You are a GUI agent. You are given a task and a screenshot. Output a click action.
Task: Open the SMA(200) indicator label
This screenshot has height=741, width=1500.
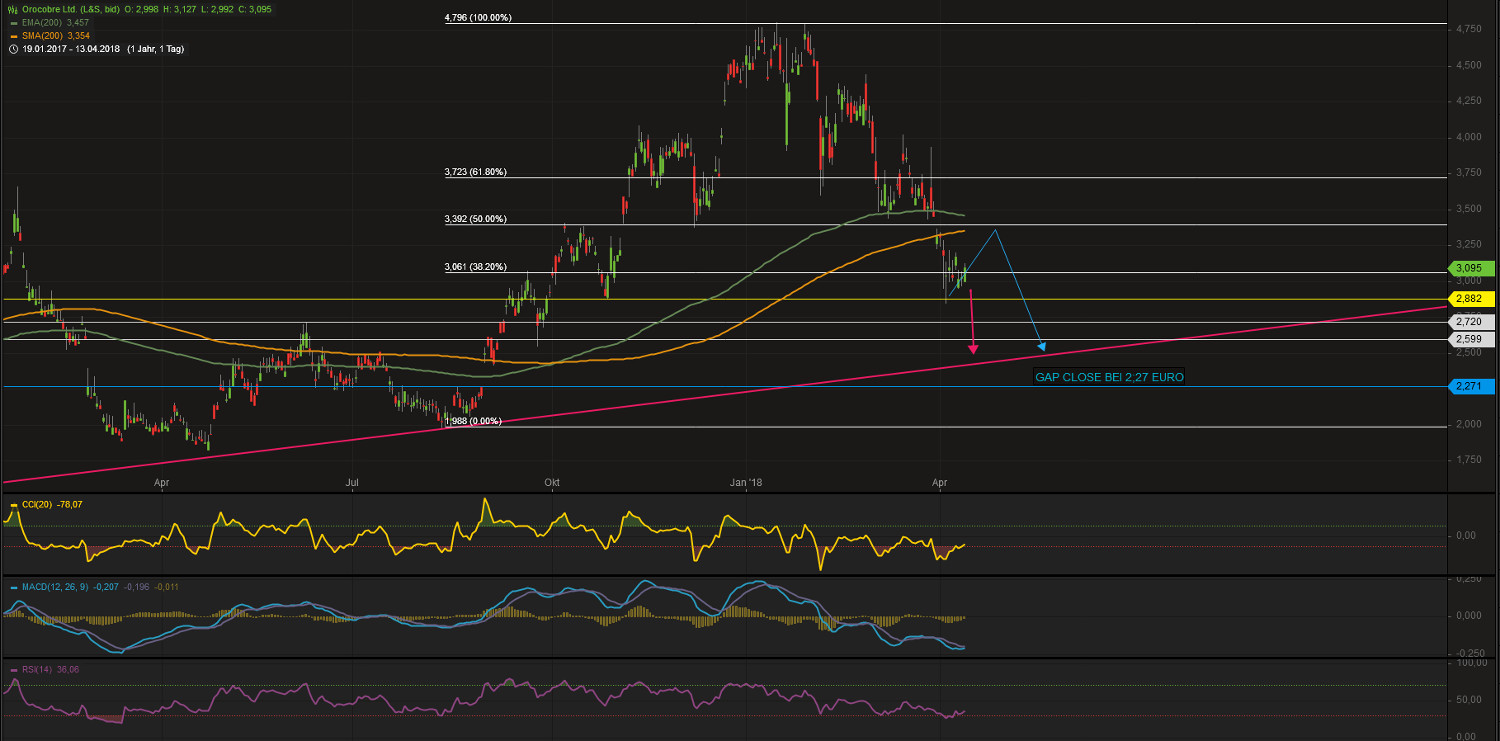(x=42, y=35)
